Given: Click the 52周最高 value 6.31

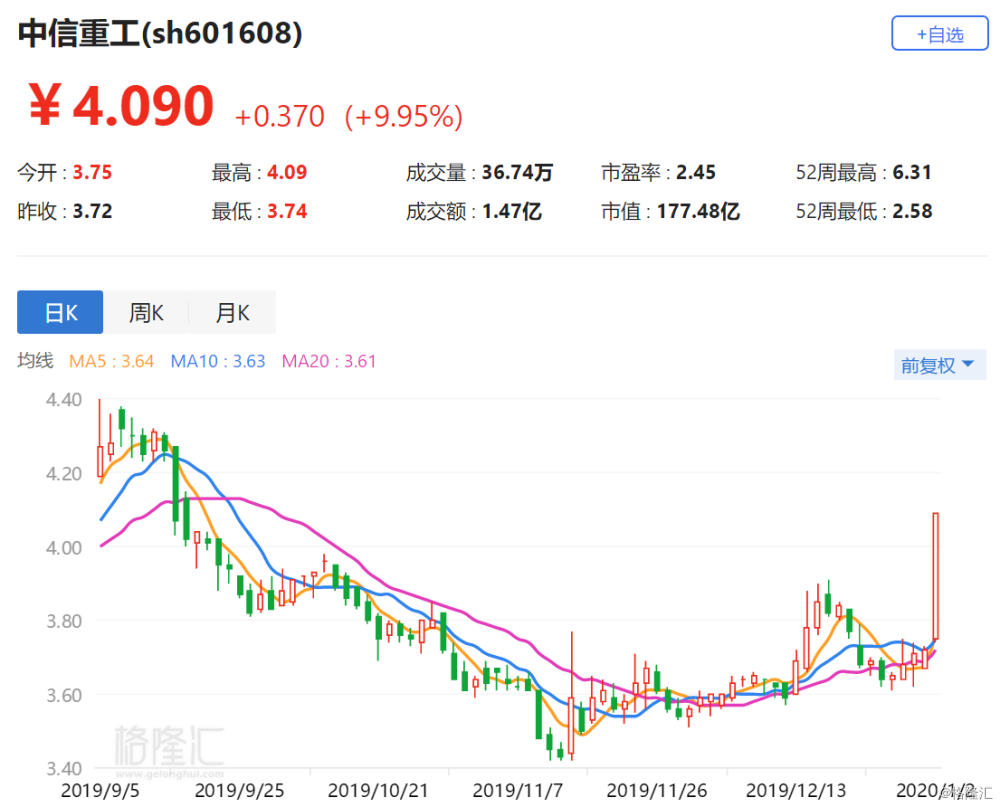Looking at the screenshot, I should point(912,172).
